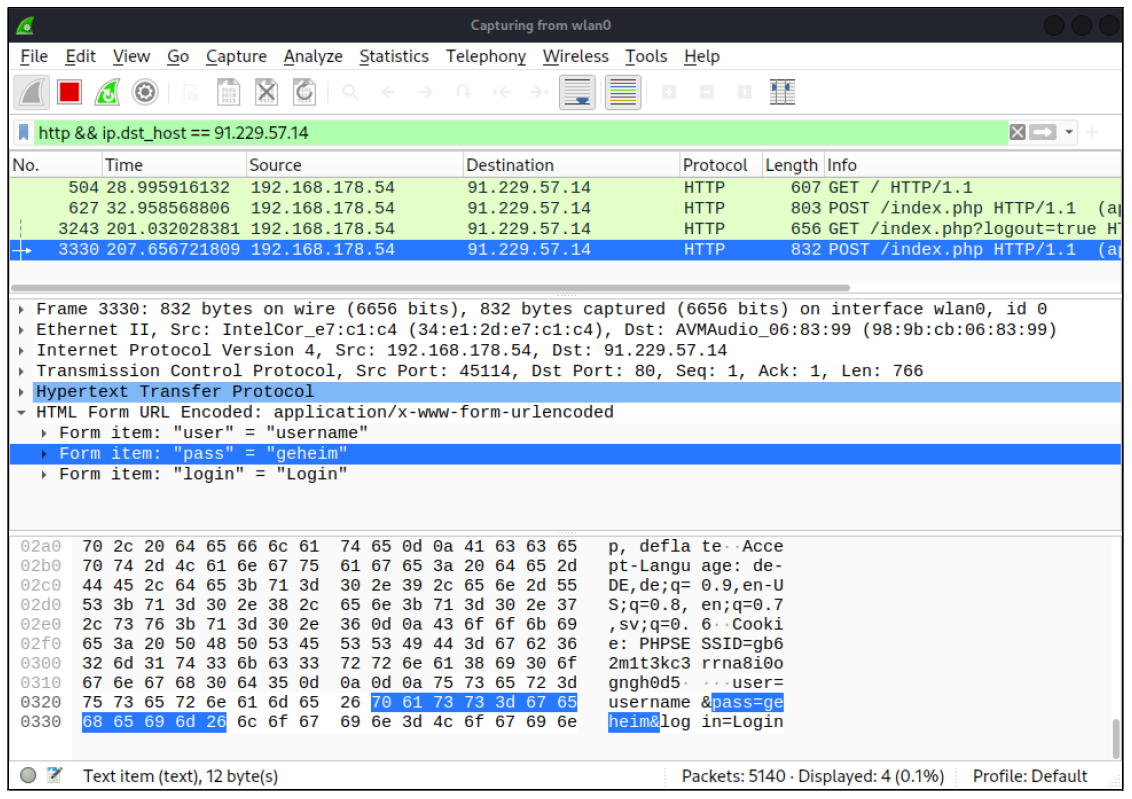Select packet 627 POST index.php

[300, 207]
